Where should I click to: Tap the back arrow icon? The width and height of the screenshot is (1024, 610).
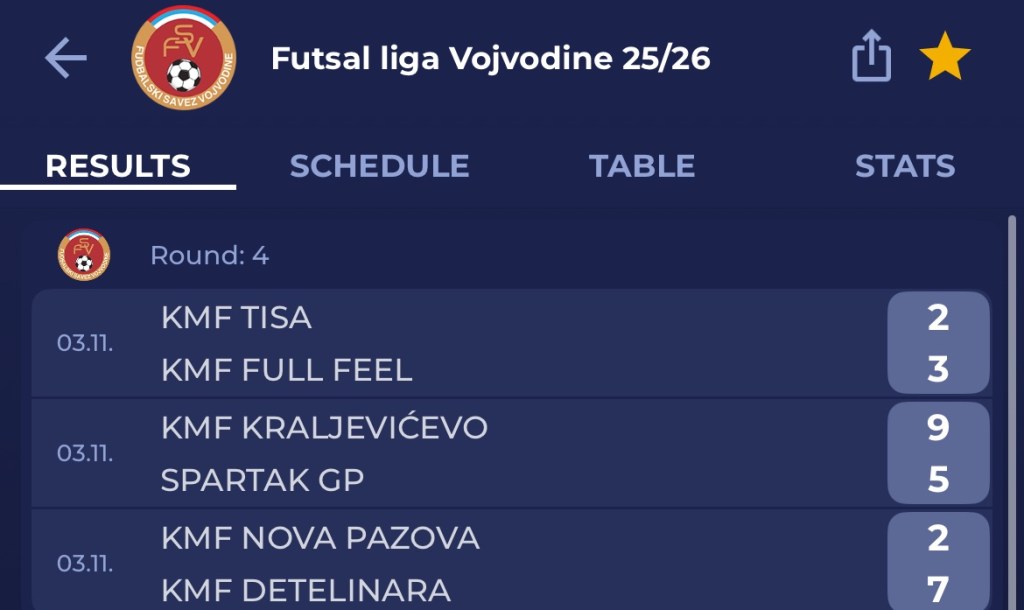pos(66,59)
